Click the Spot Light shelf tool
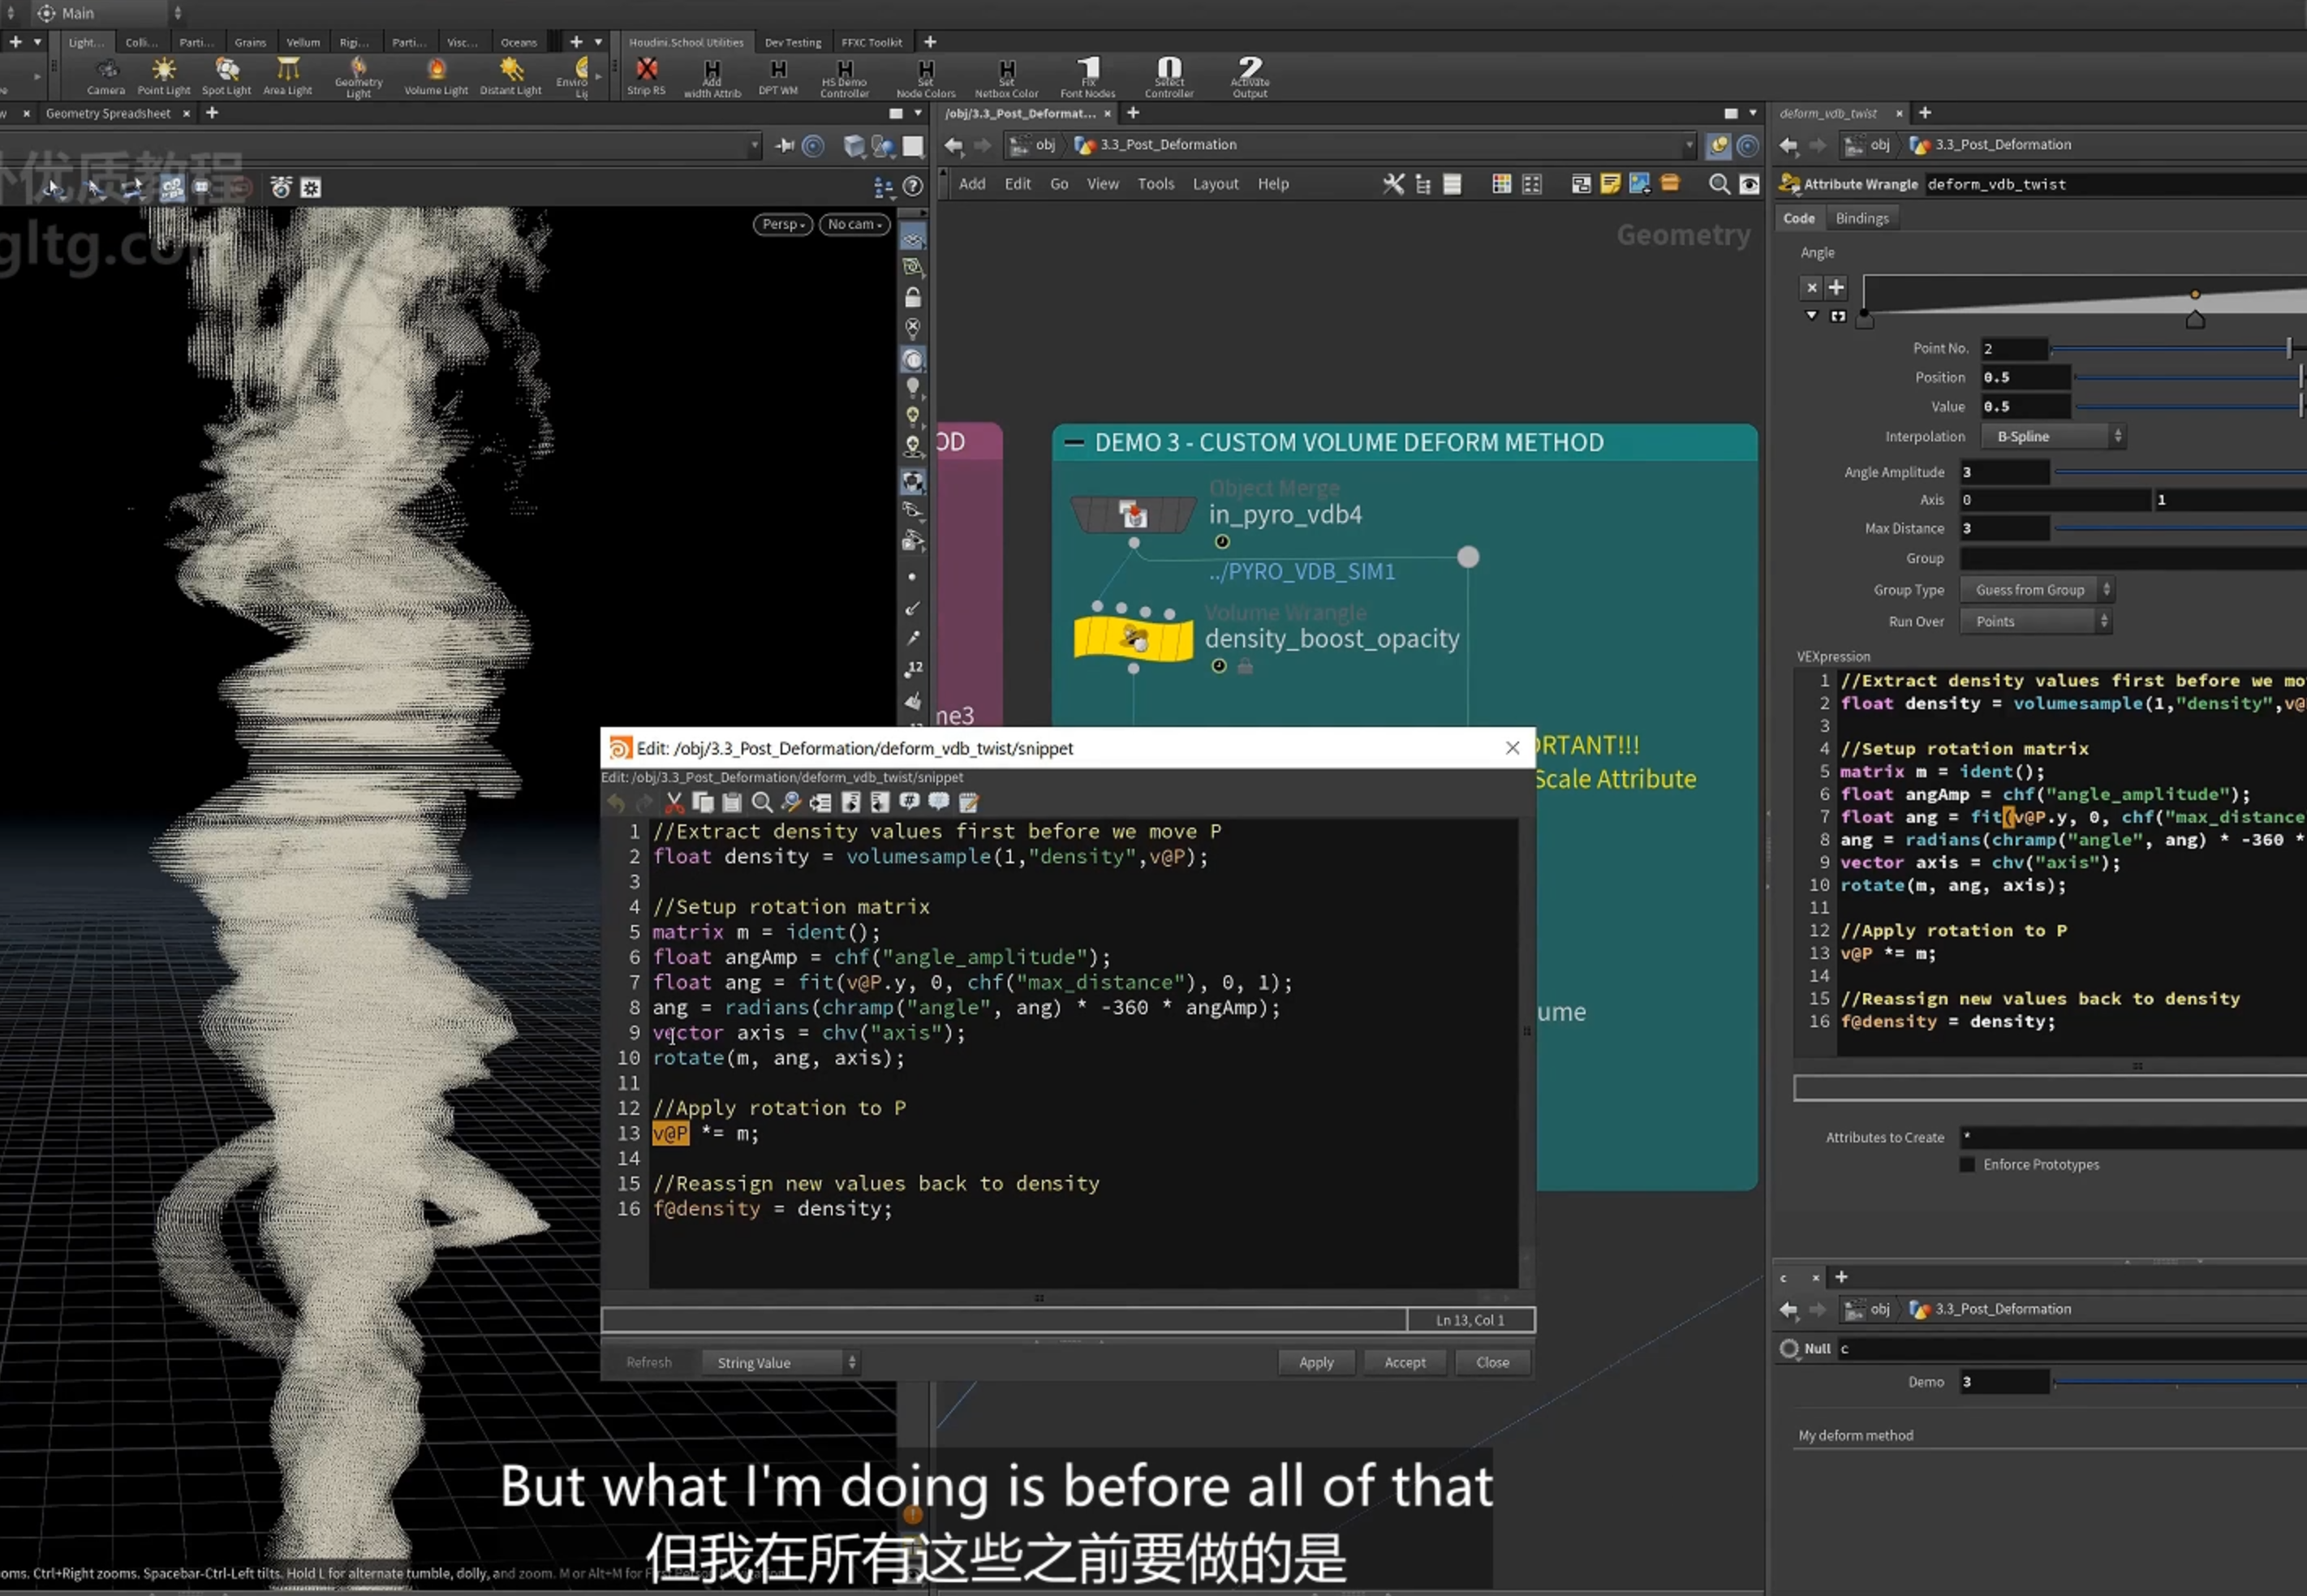 click(x=226, y=76)
